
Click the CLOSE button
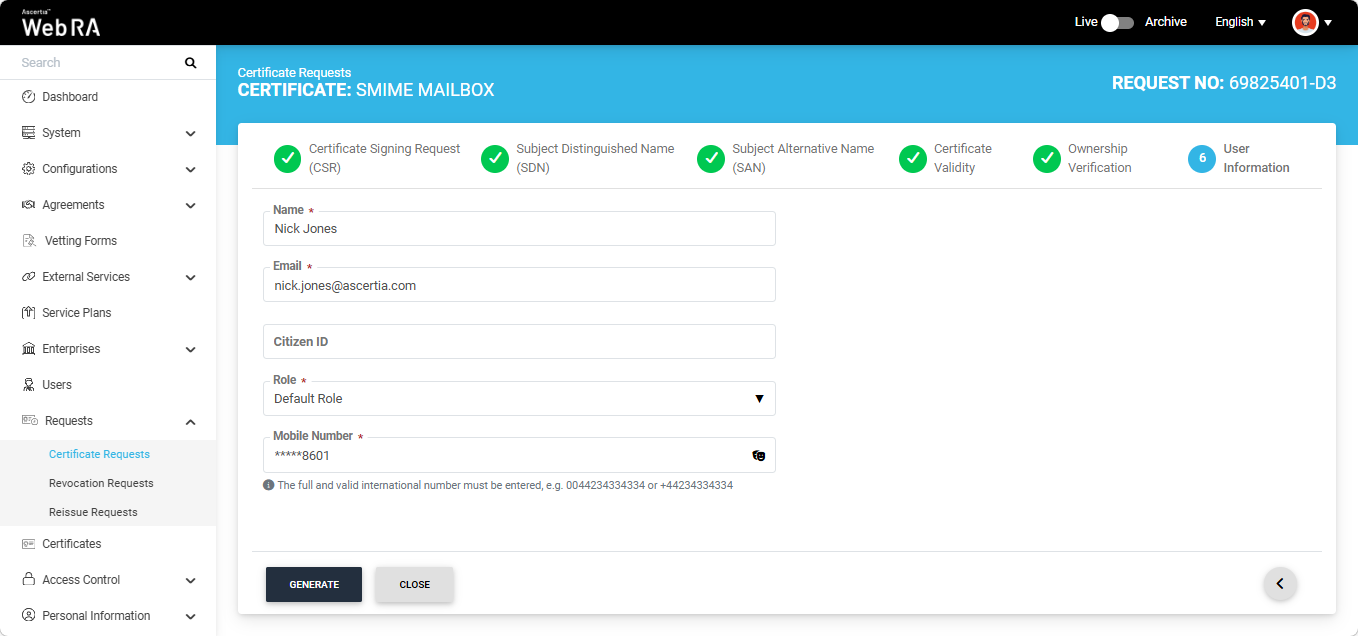tap(414, 585)
